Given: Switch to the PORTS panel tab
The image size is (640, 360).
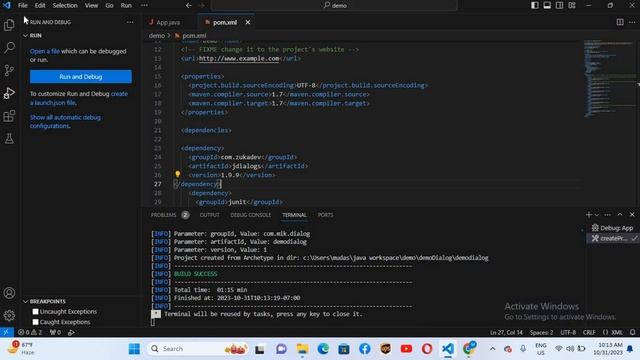Looking at the screenshot, I should [x=325, y=215].
